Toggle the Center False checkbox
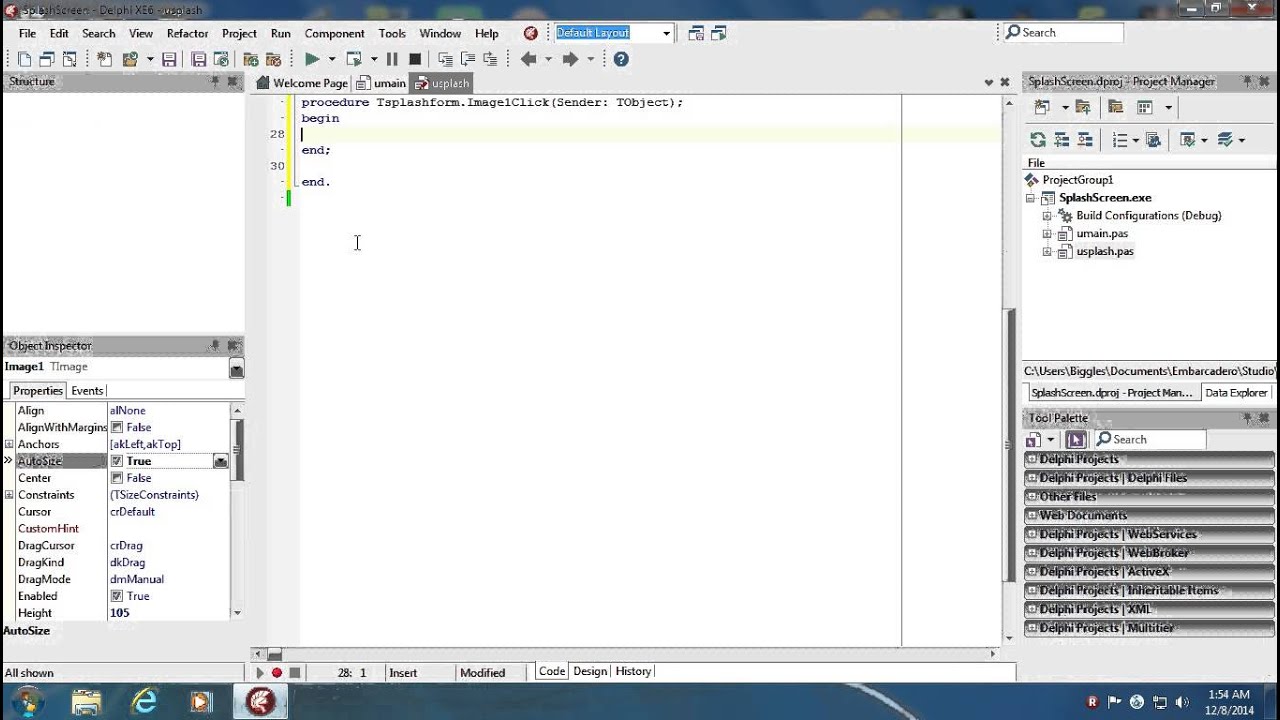This screenshot has height=720, width=1280. (x=117, y=478)
